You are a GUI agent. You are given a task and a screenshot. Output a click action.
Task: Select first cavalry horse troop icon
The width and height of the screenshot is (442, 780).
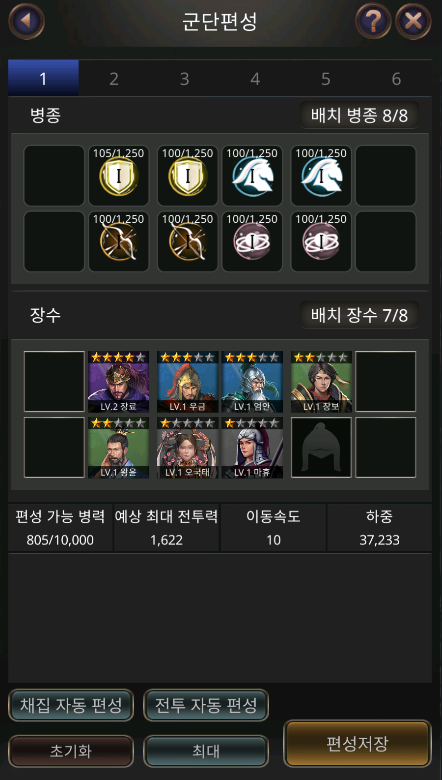pyautogui.click(x=252, y=176)
